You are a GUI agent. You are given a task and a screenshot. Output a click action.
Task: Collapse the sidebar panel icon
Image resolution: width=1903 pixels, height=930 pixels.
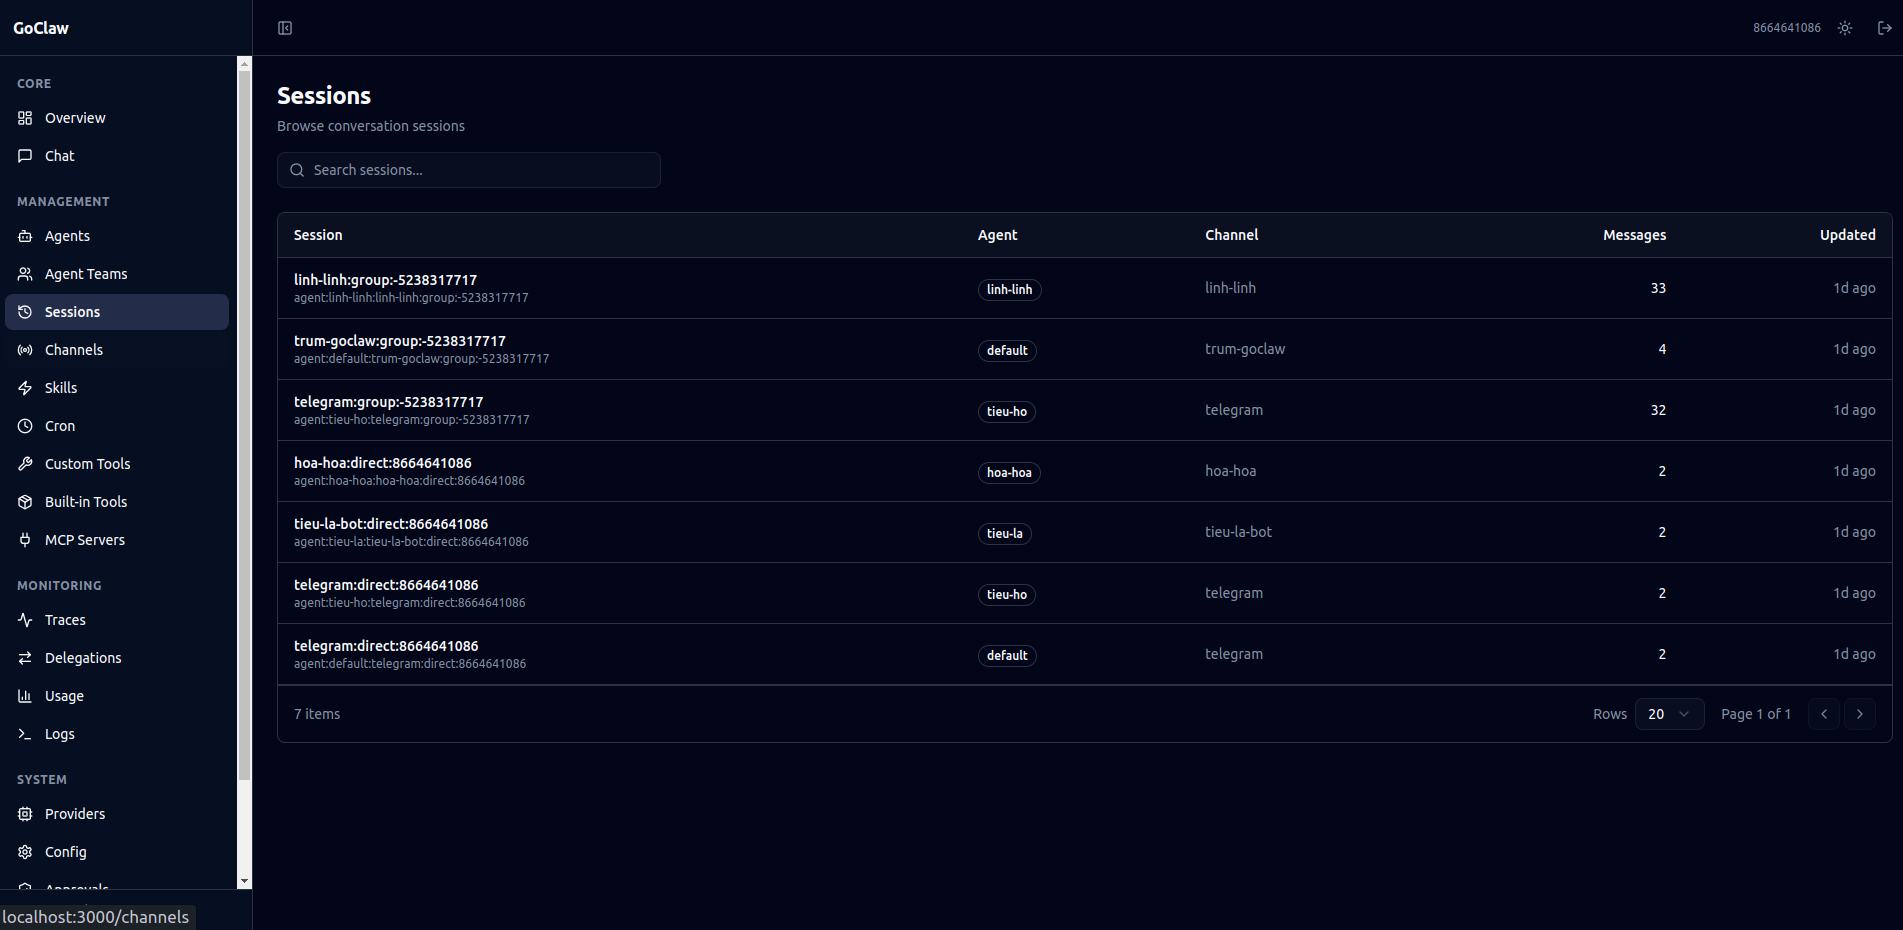285,28
